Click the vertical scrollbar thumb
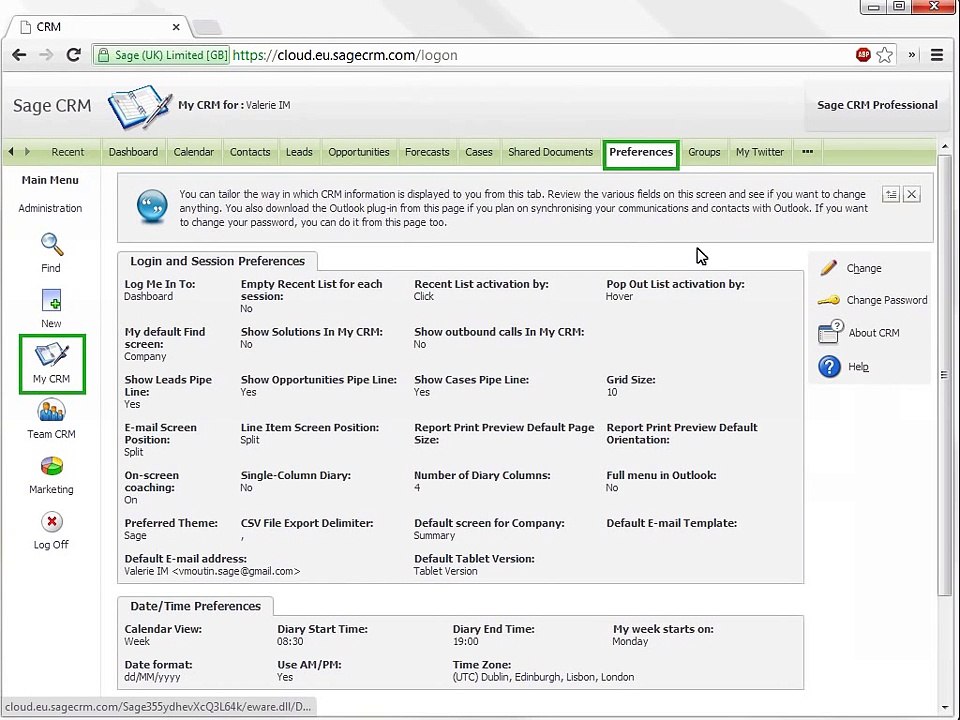This screenshot has width=960, height=720. [x=944, y=375]
